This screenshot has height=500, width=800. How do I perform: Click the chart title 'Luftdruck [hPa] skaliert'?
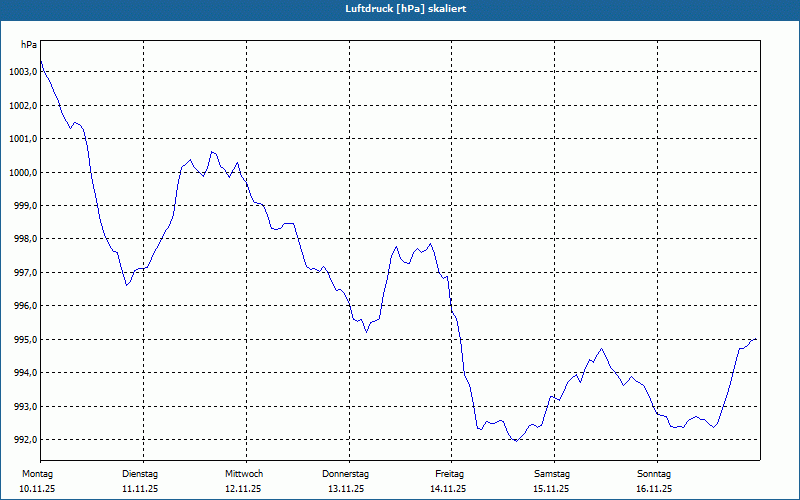[399, 9]
